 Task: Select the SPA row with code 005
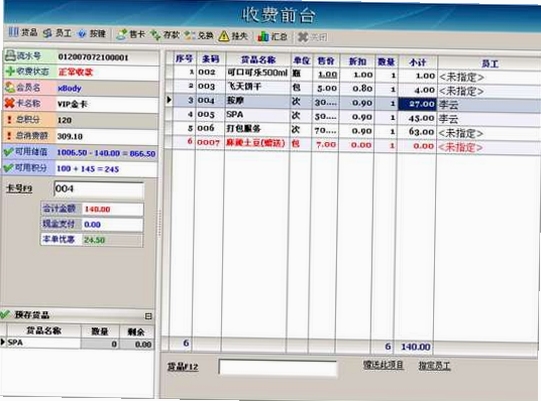click(353, 116)
